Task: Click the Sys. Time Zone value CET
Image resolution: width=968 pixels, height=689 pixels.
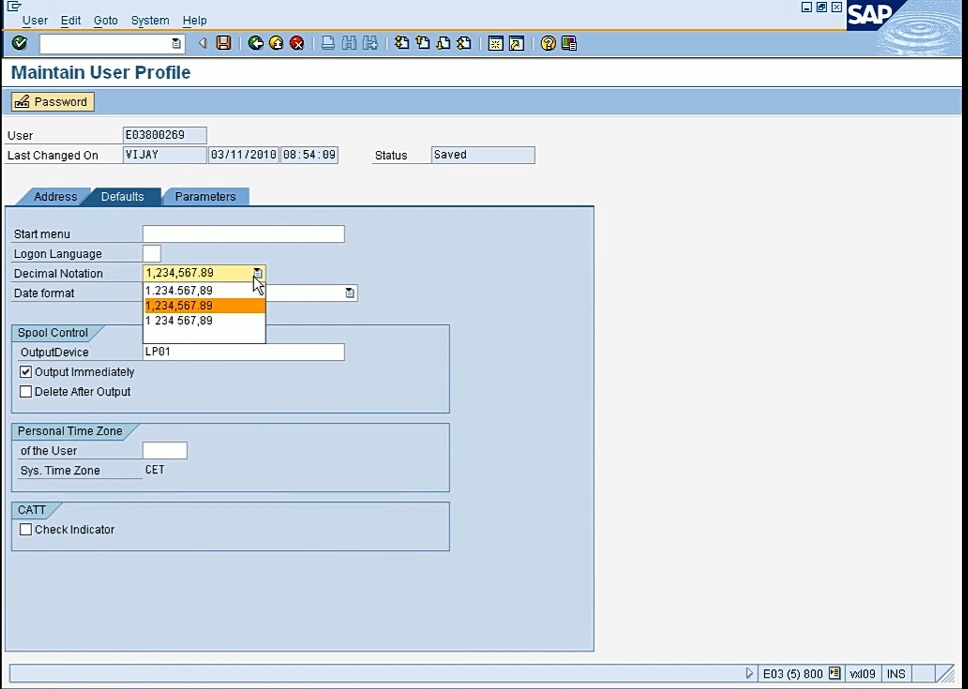Action: tap(155, 470)
